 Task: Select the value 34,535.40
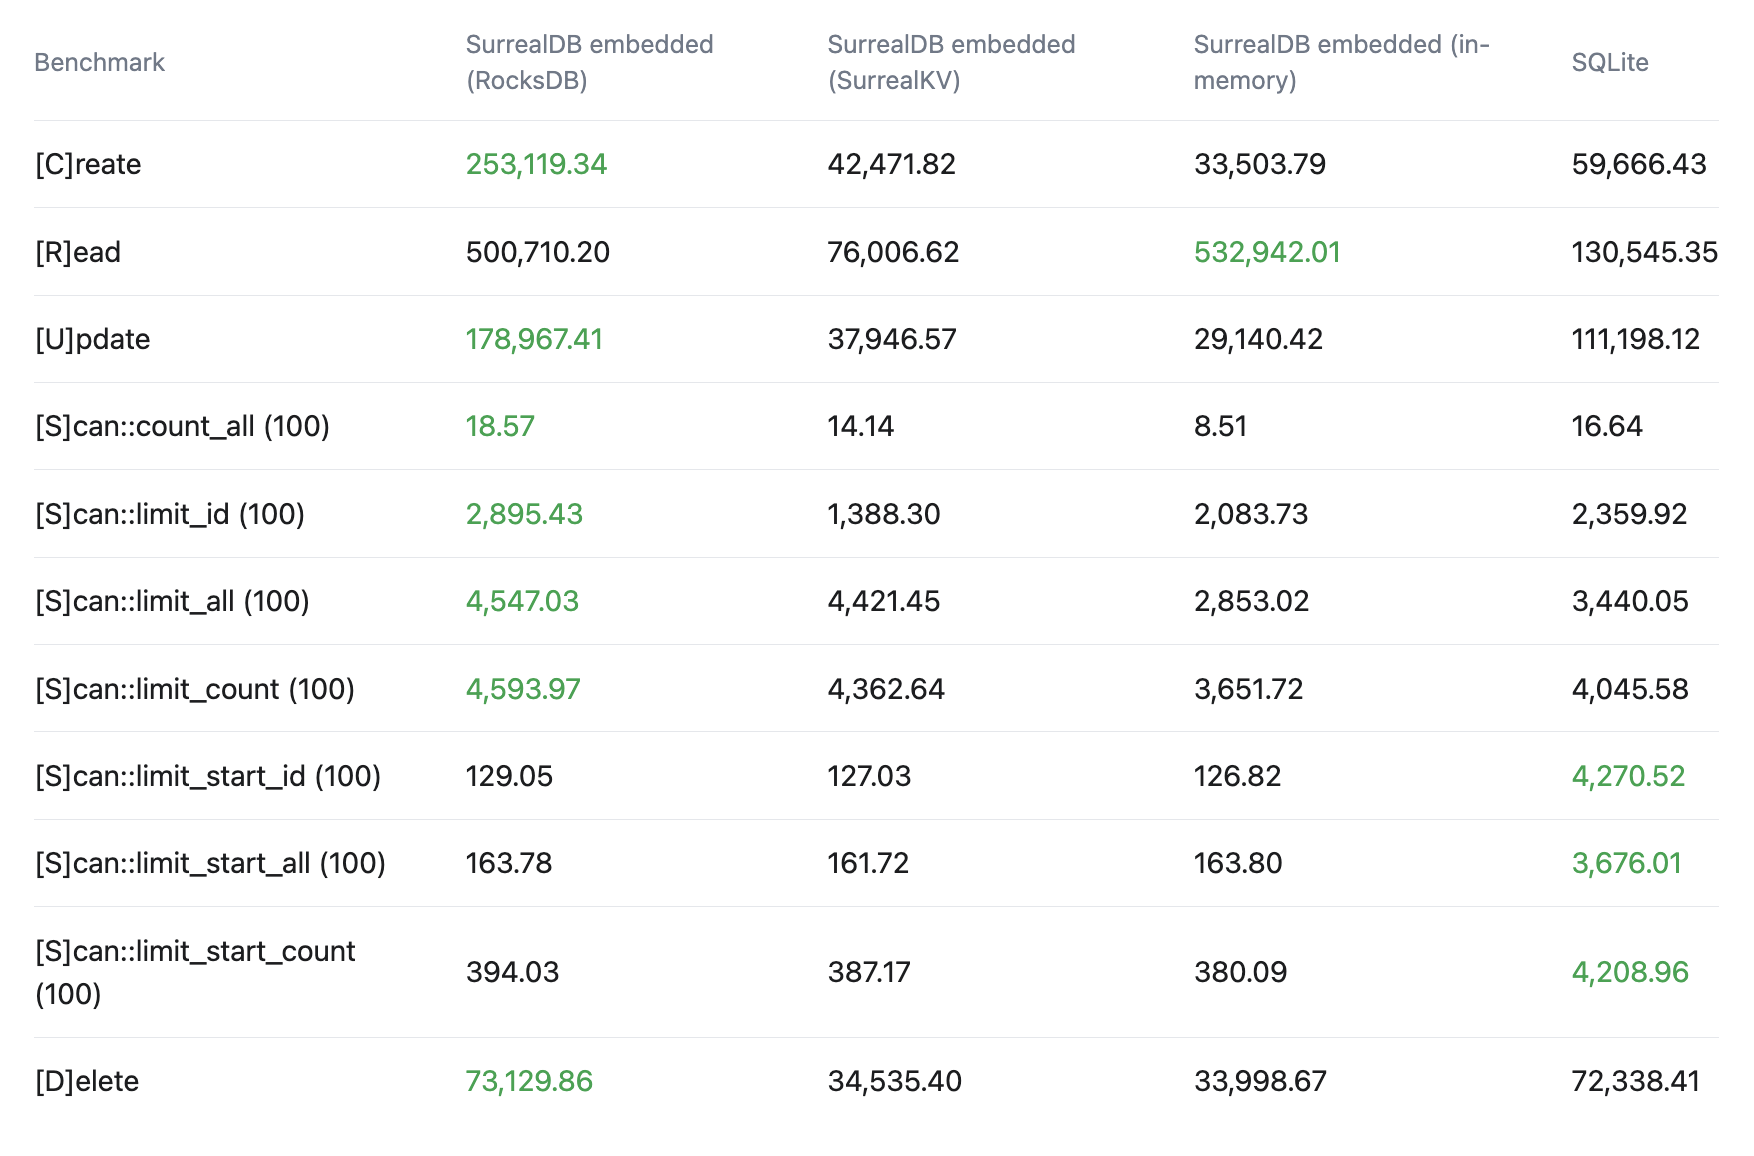pyautogui.click(x=895, y=1081)
